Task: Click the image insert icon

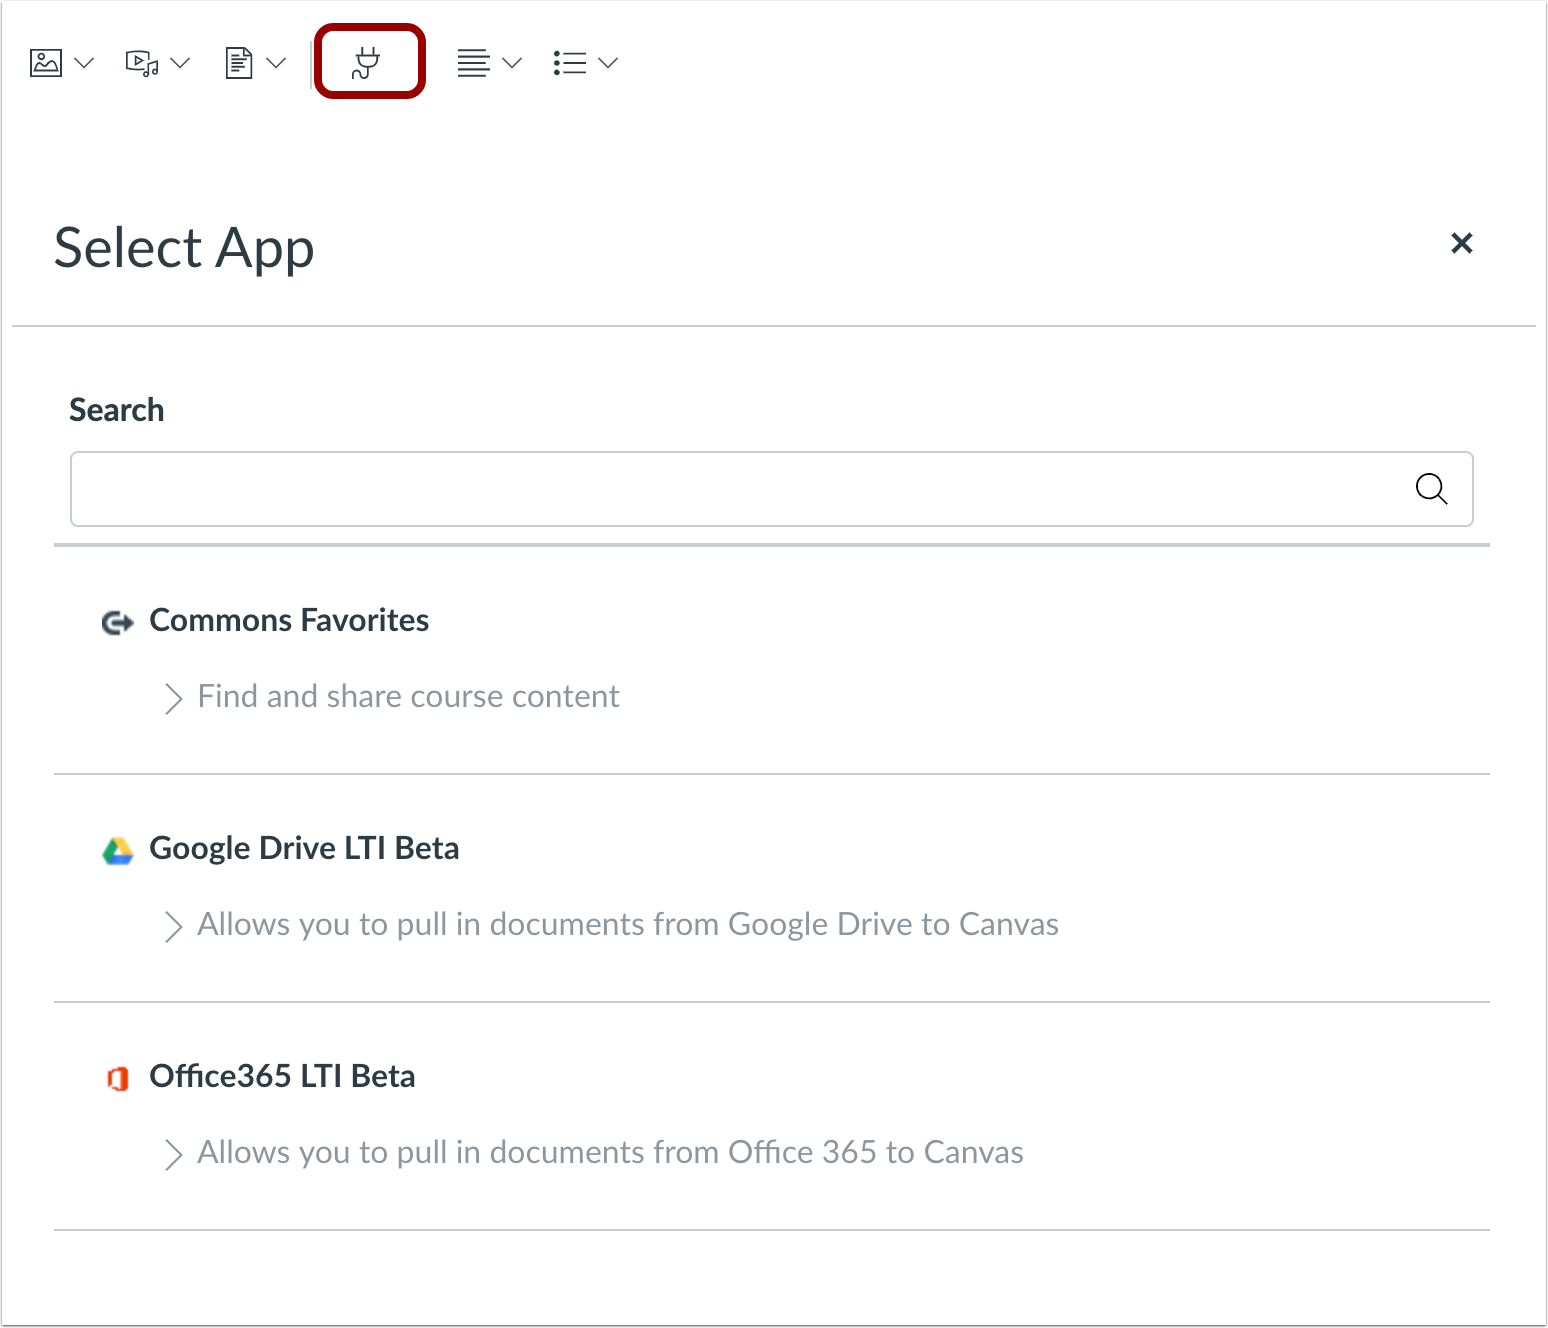Action: (x=46, y=63)
